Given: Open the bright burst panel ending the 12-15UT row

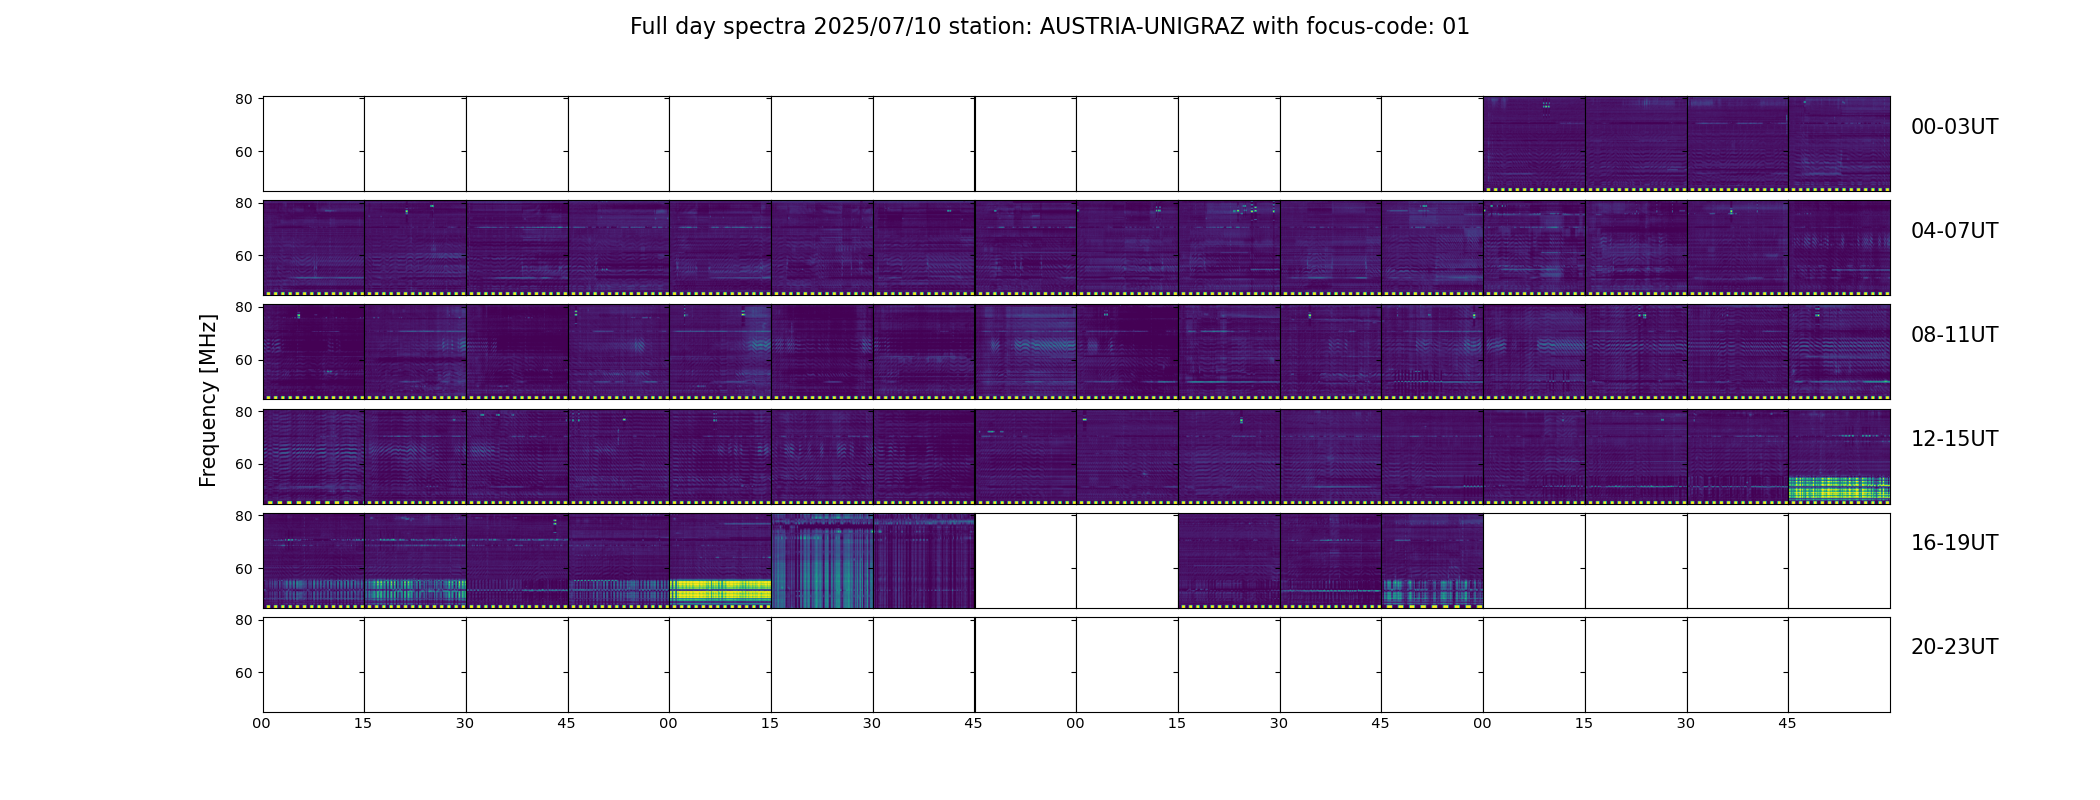Looking at the screenshot, I should (1839, 457).
